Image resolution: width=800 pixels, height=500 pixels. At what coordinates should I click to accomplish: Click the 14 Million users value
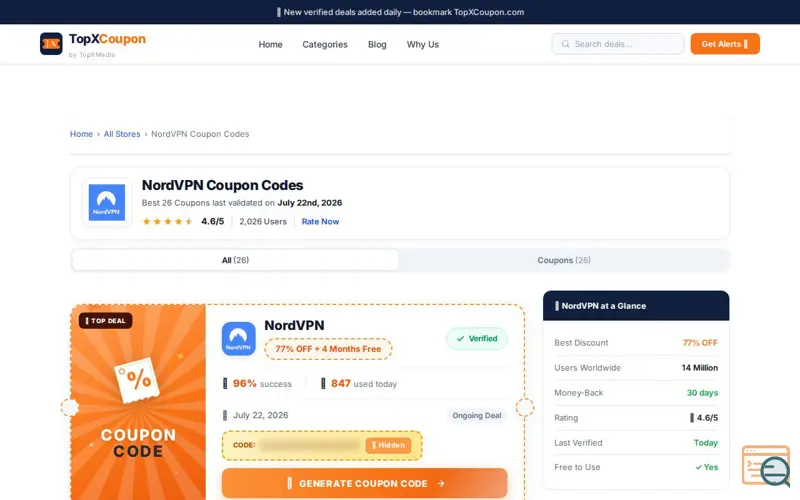point(699,368)
